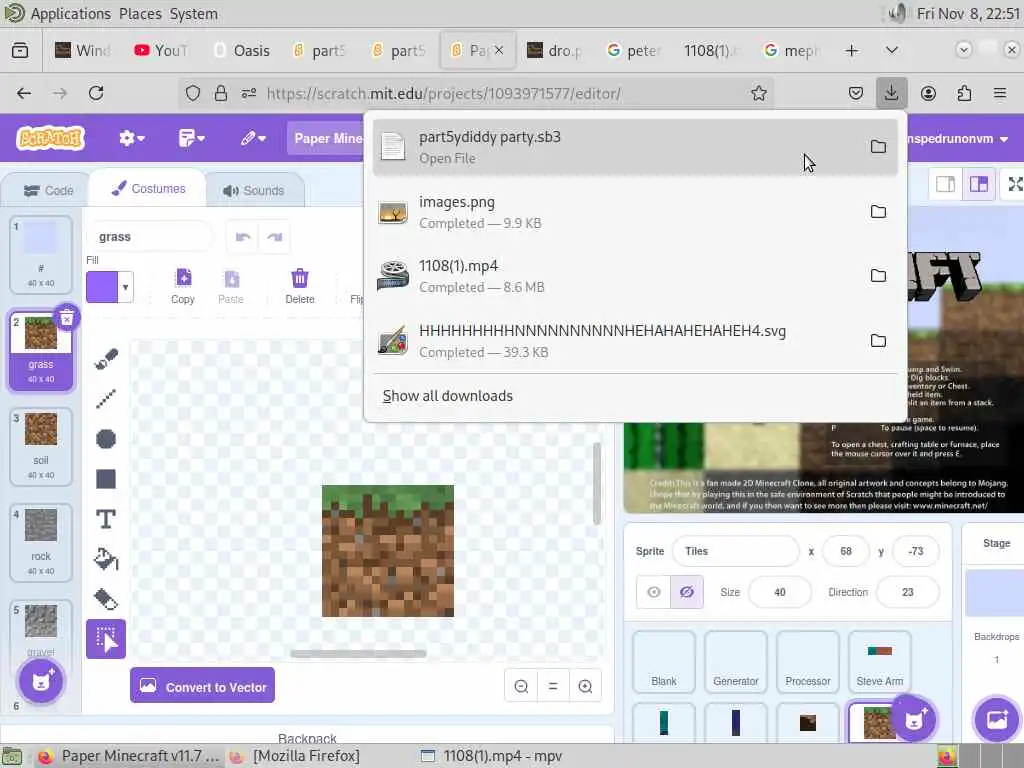Open containing folder for images.png
Image resolution: width=1024 pixels, height=768 pixels.
click(x=878, y=212)
